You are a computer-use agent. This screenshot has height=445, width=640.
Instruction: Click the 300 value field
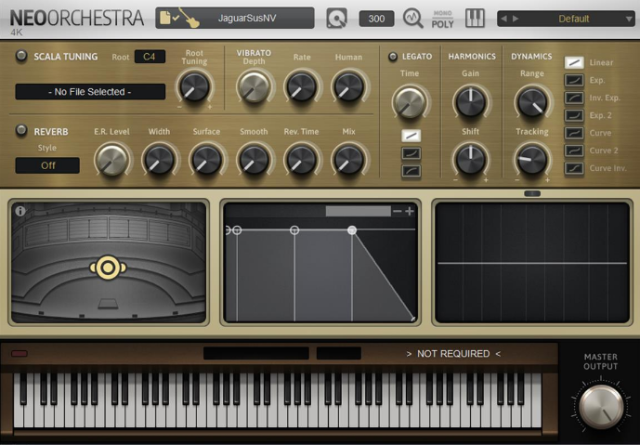(376, 19)
